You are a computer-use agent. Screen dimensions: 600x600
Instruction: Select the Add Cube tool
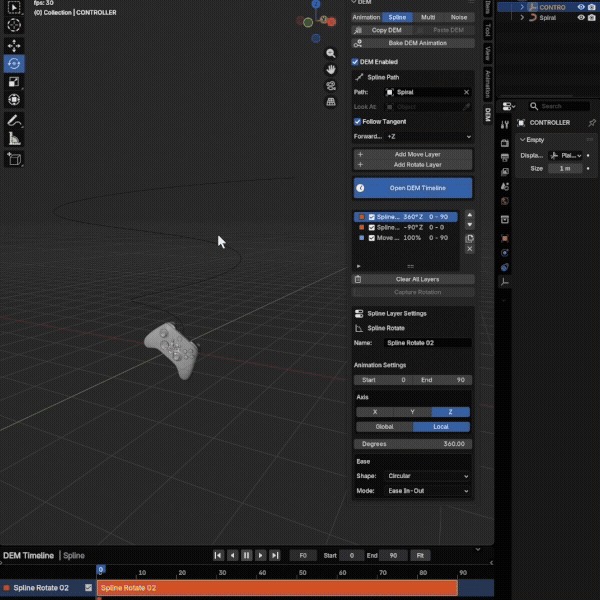pyautogui.click(x=14, y=159)
